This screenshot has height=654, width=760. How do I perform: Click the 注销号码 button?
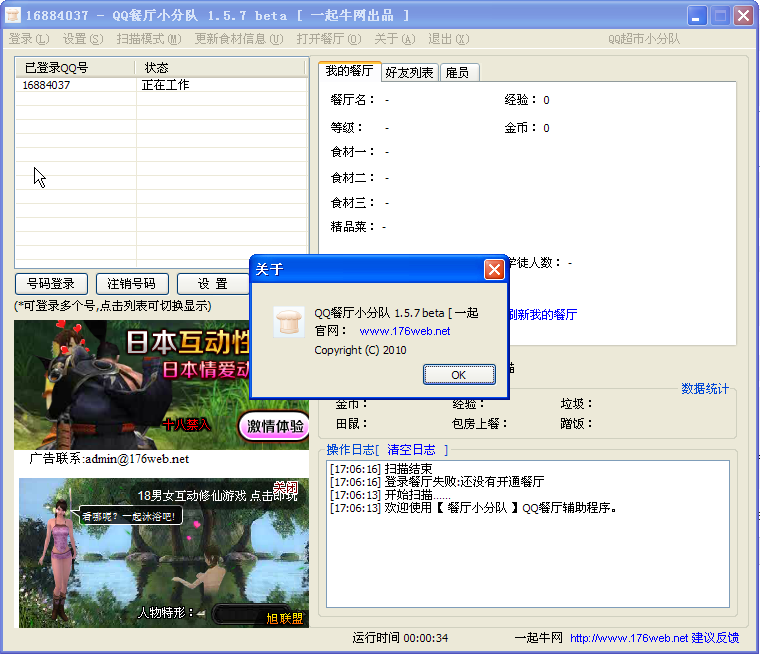pyautogui.click(x=132, y=284)
